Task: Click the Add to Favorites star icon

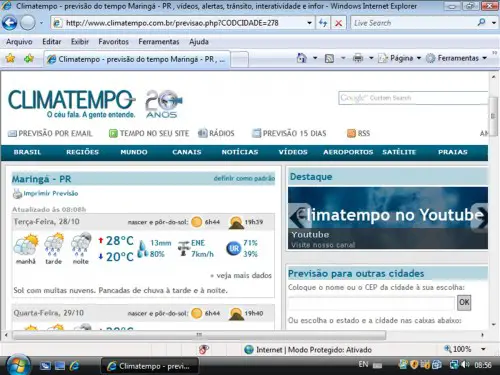Action: tap(29, 59)
